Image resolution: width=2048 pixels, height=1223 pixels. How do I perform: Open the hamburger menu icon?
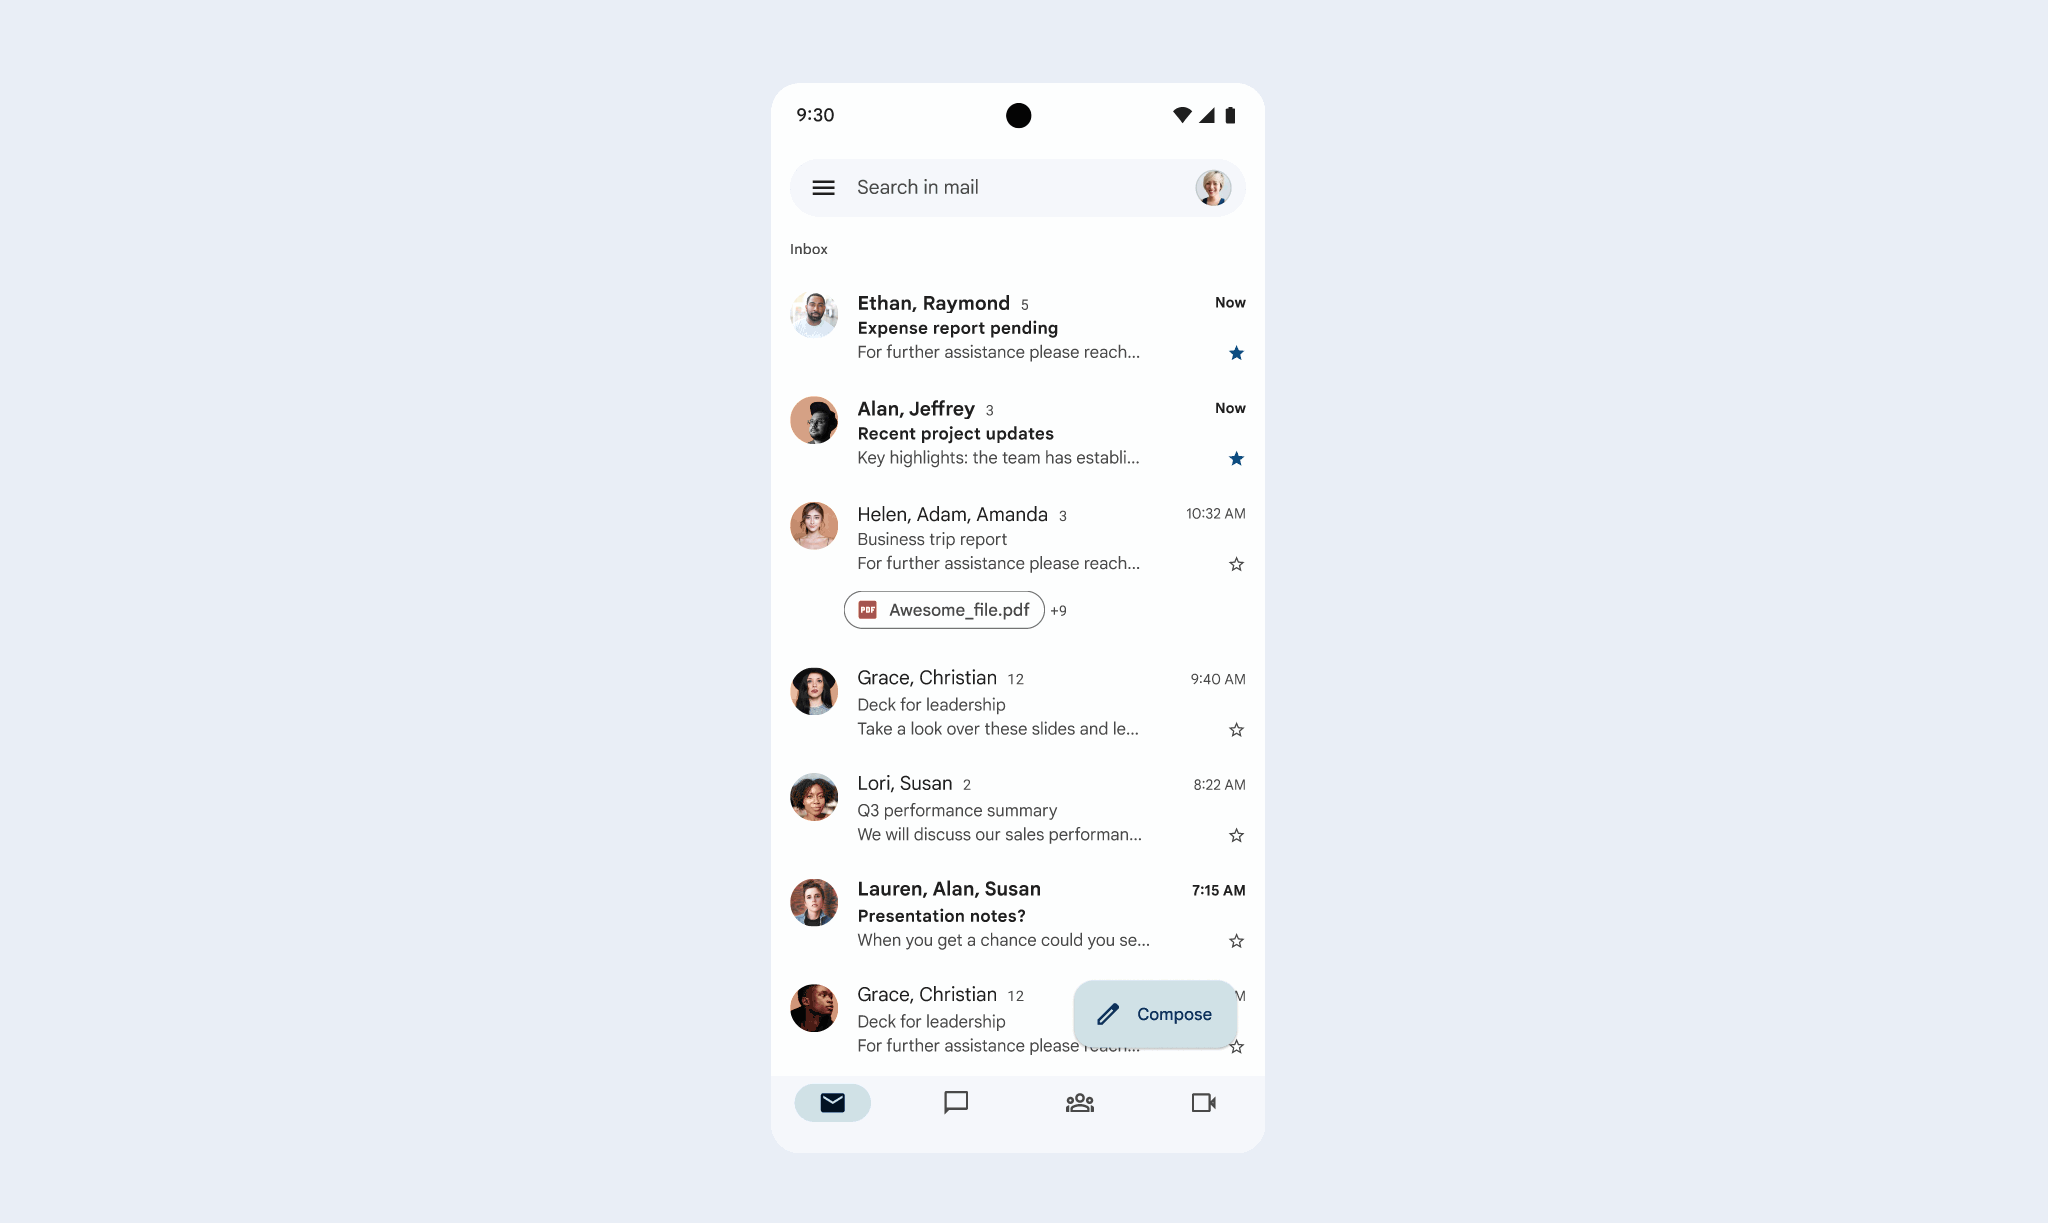tap(822, 186)
